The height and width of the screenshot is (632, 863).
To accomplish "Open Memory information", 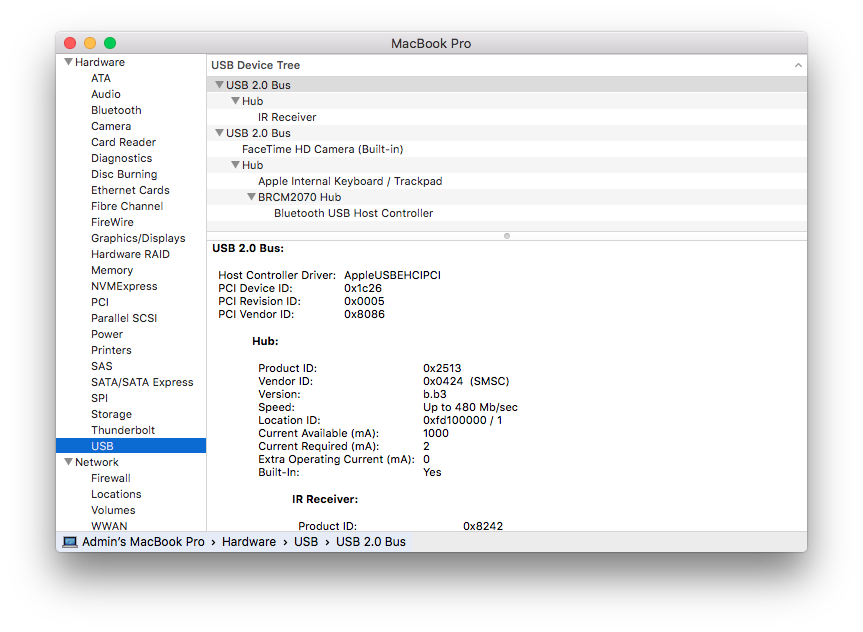I will pyautogui.click(x=112, y=270).
